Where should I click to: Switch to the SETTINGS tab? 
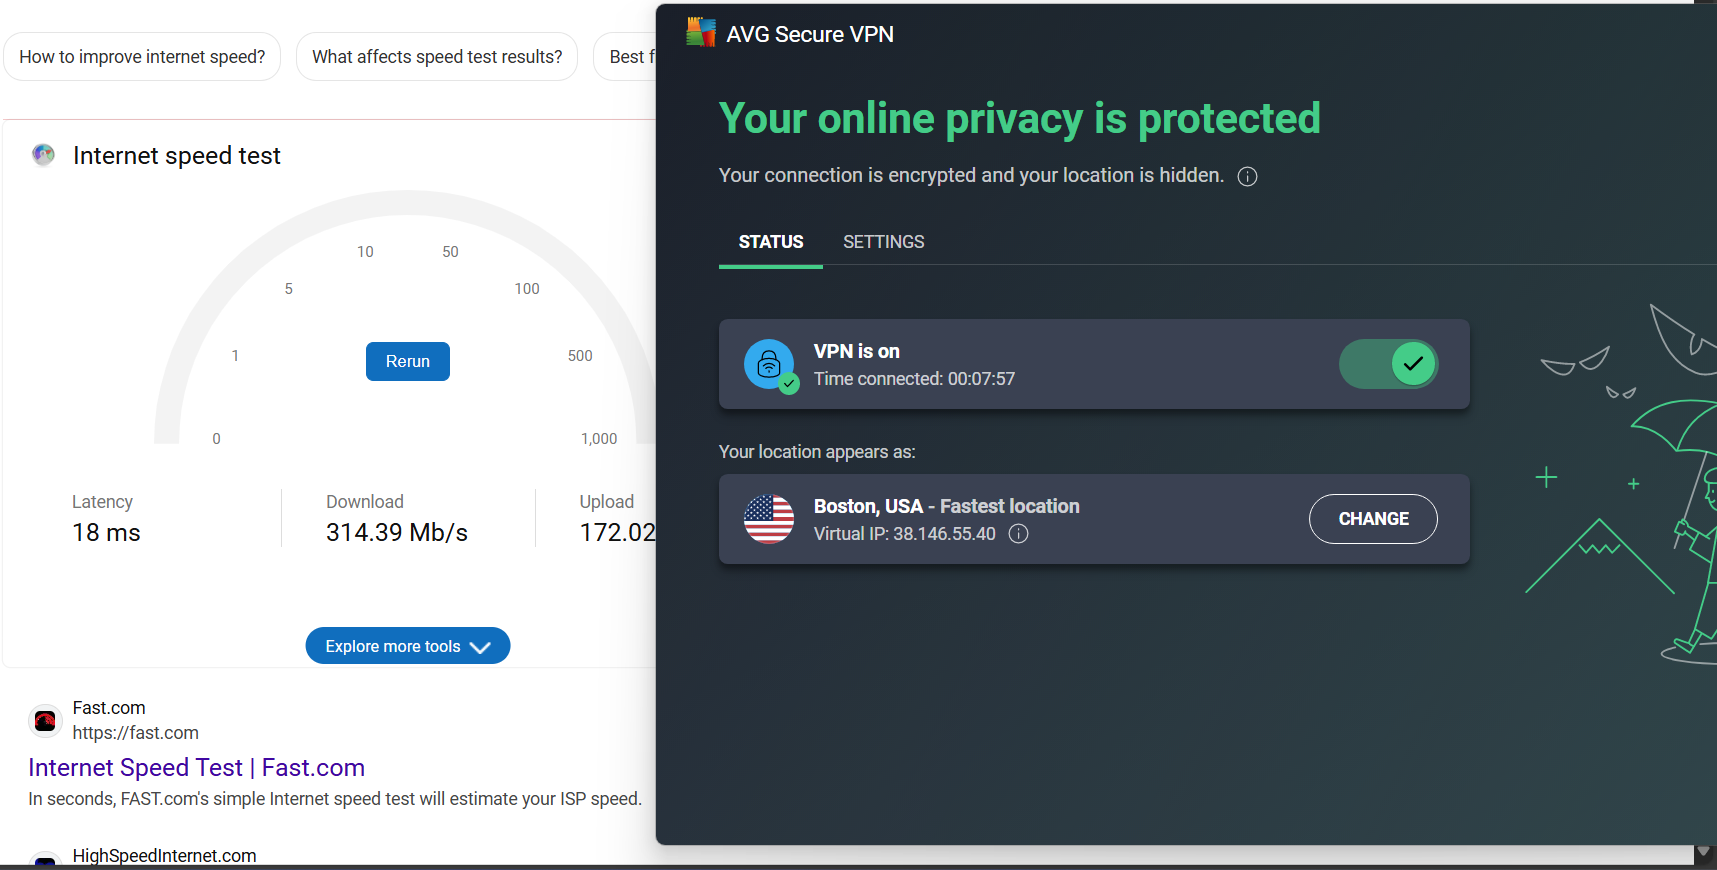(x=883, y=242)
